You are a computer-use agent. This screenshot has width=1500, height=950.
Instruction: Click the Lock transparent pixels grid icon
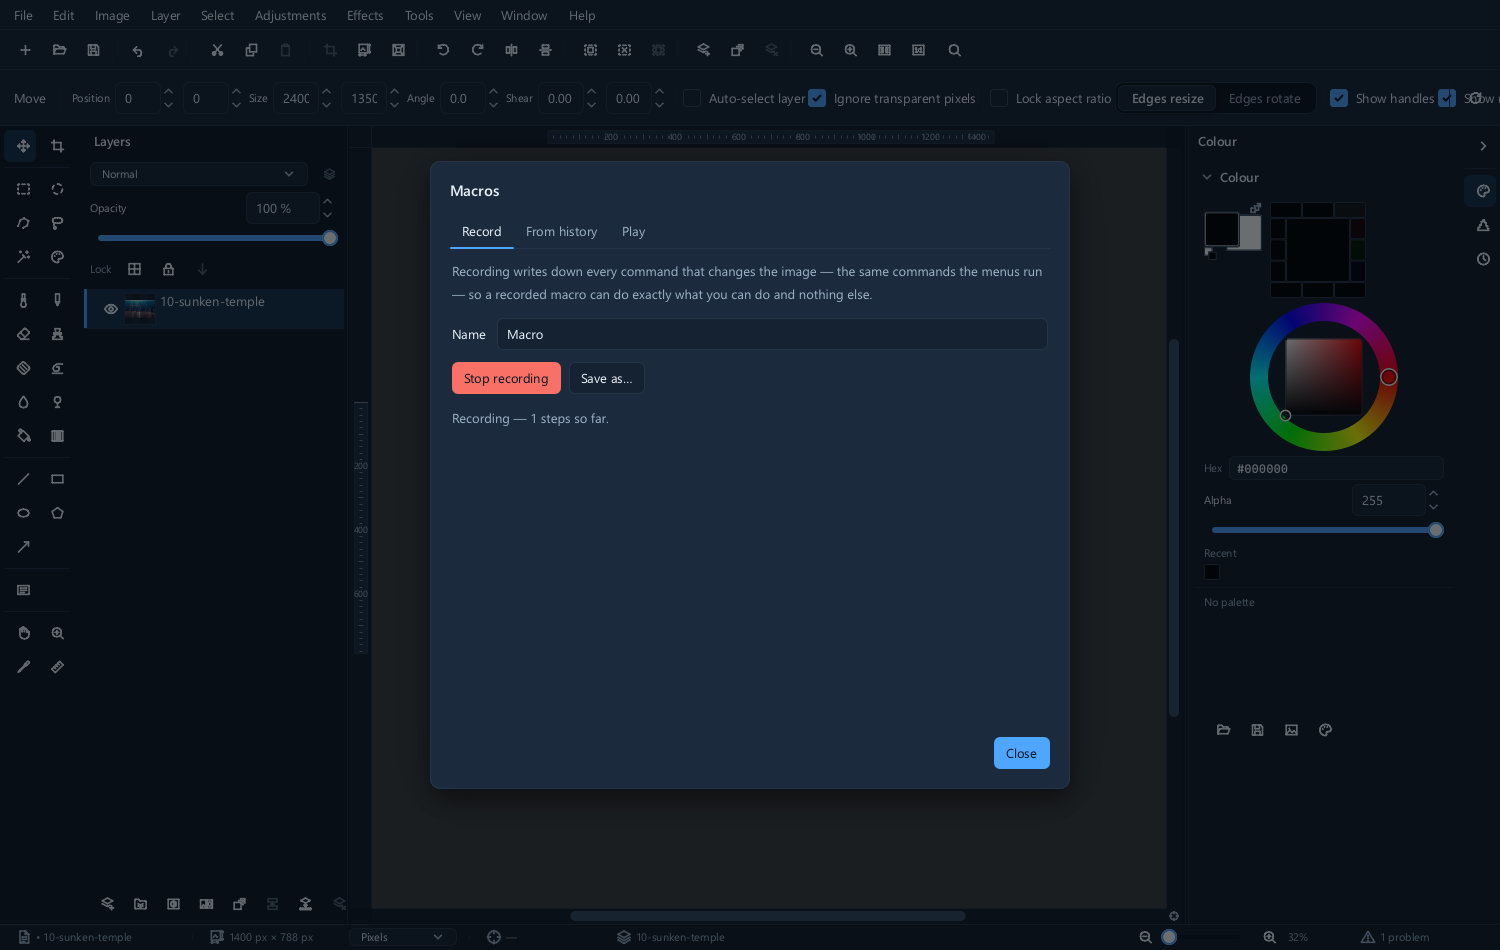[x=134, y=269]
